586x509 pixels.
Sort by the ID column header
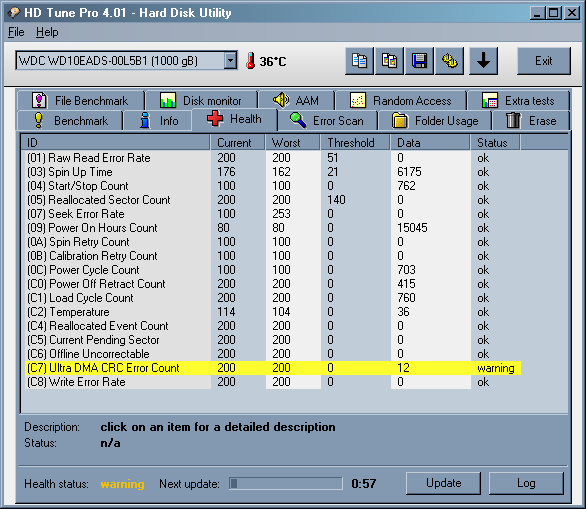pyautogui.click(x=115, y=143)
